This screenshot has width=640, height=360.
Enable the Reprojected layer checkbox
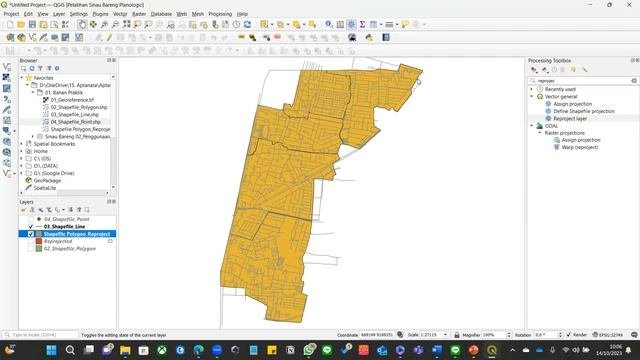coord(31,241)
